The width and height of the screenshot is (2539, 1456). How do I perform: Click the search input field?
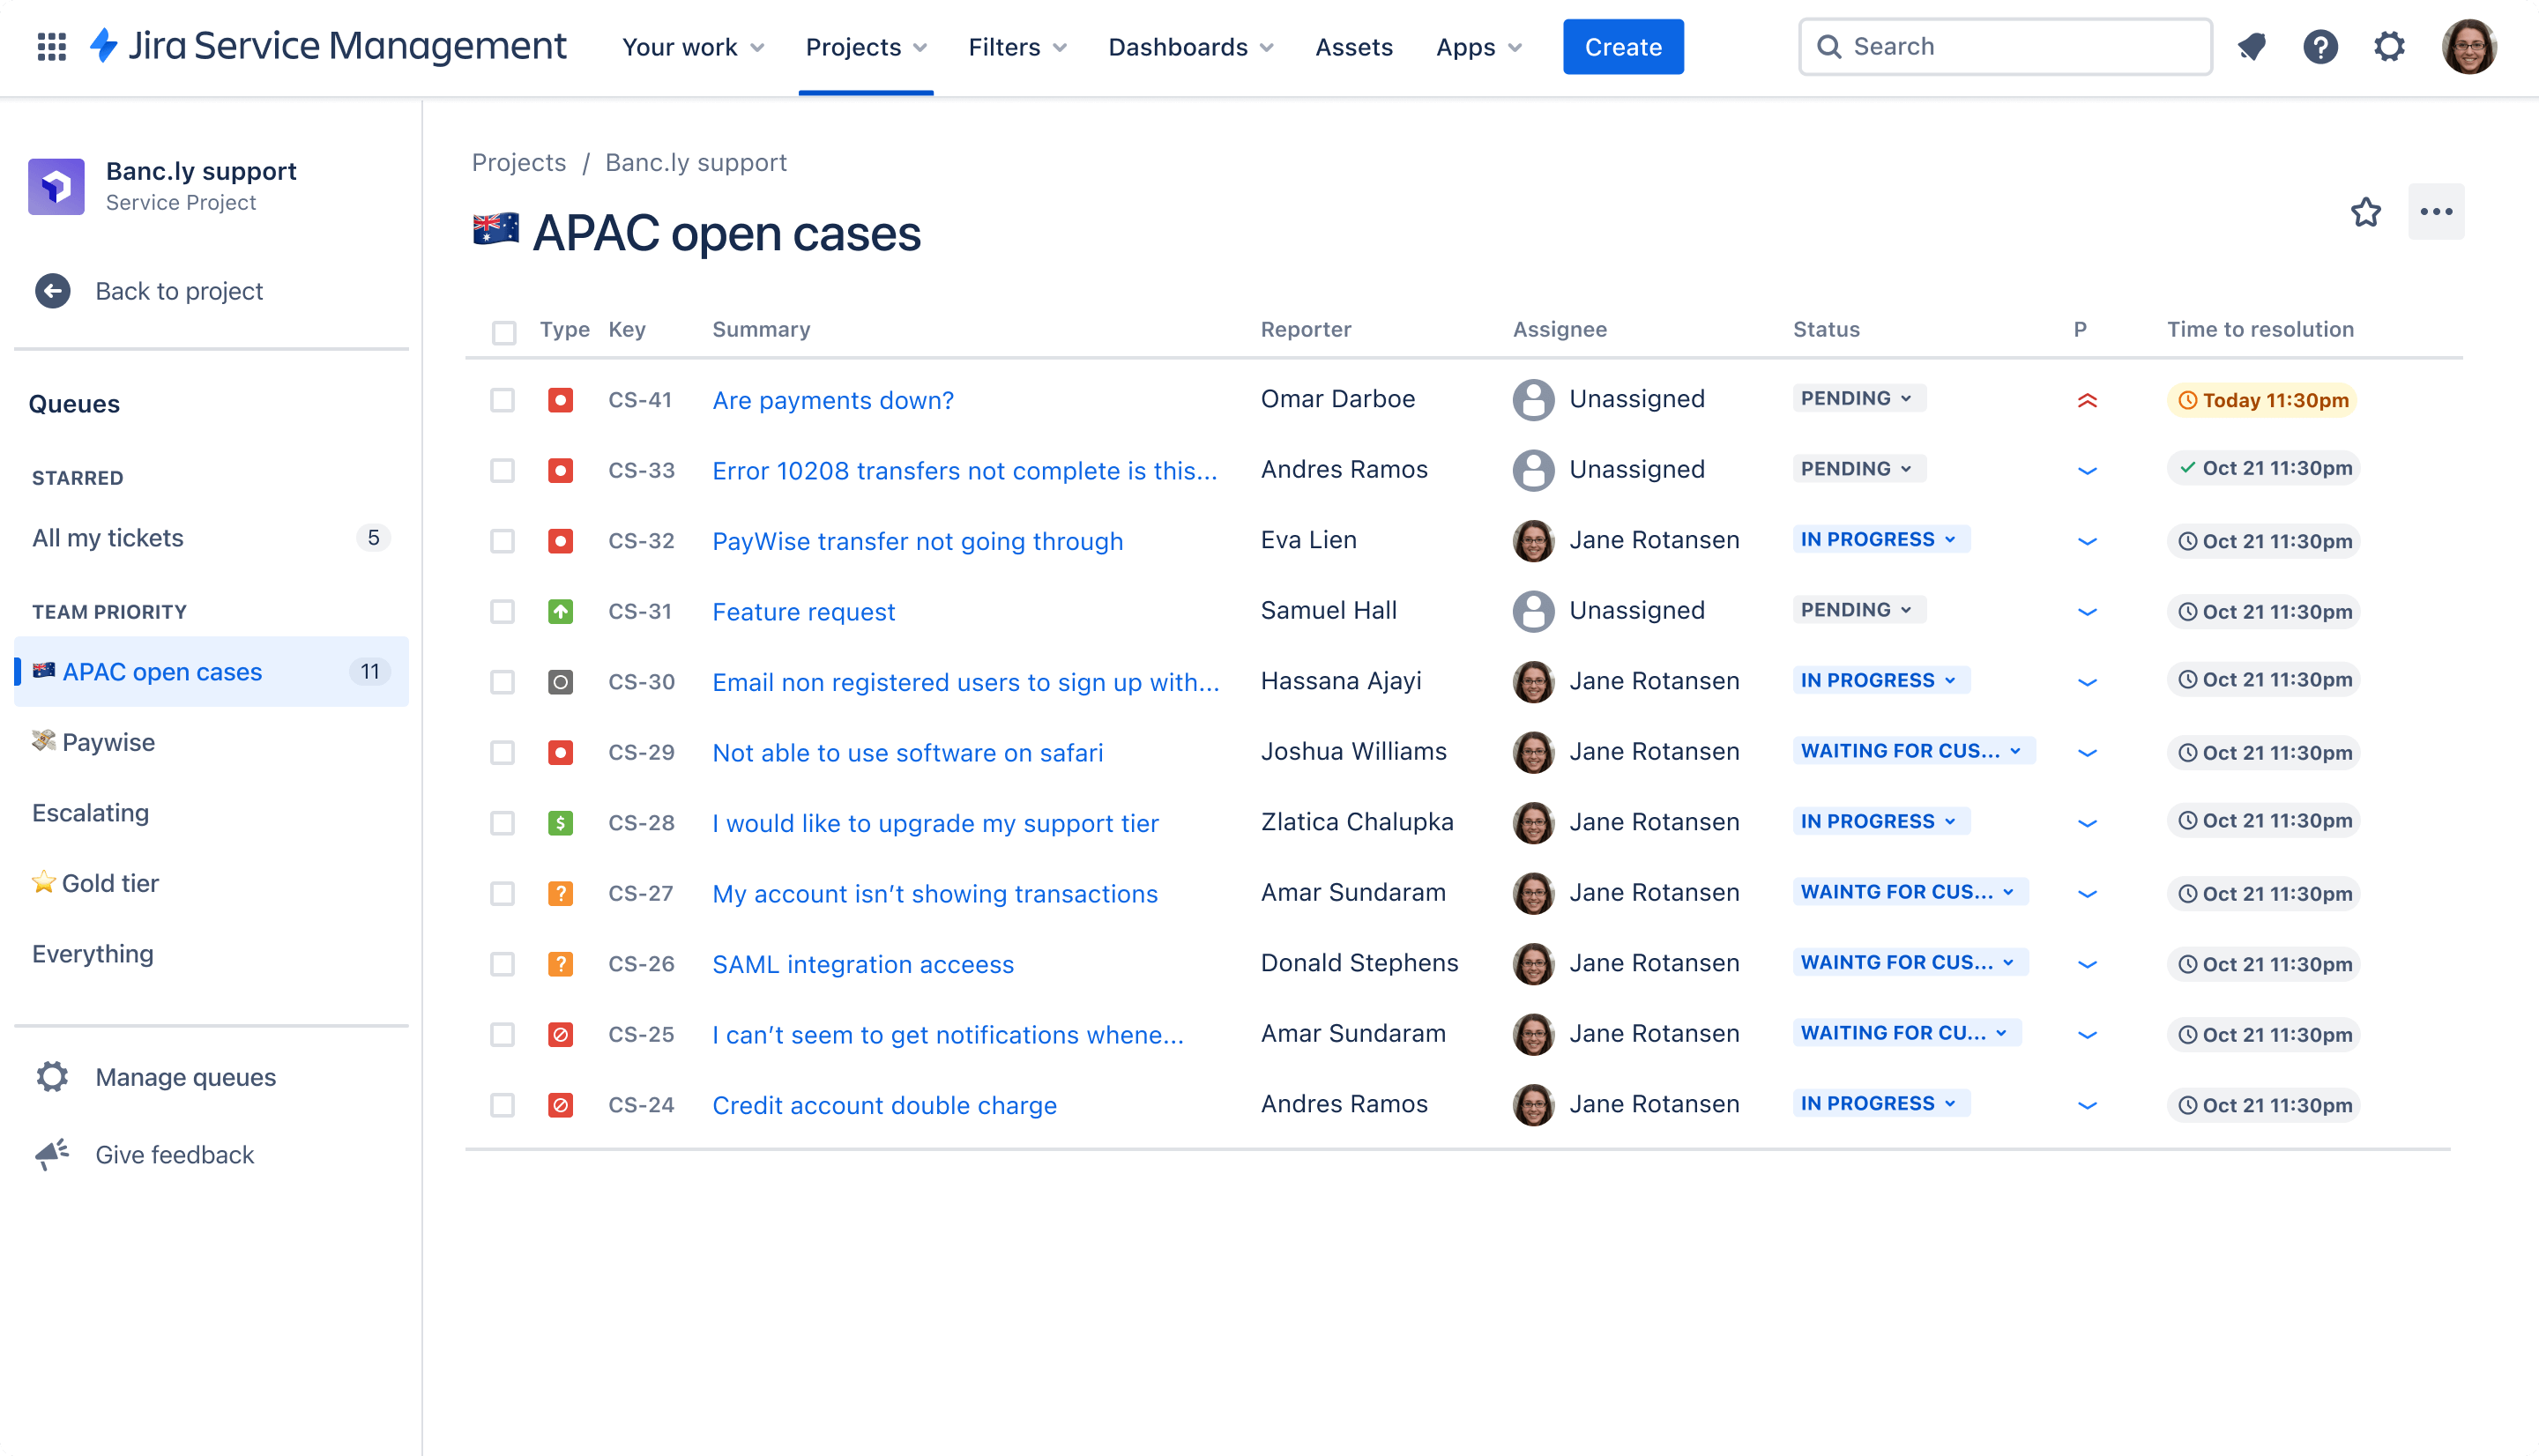(2004, 47)
